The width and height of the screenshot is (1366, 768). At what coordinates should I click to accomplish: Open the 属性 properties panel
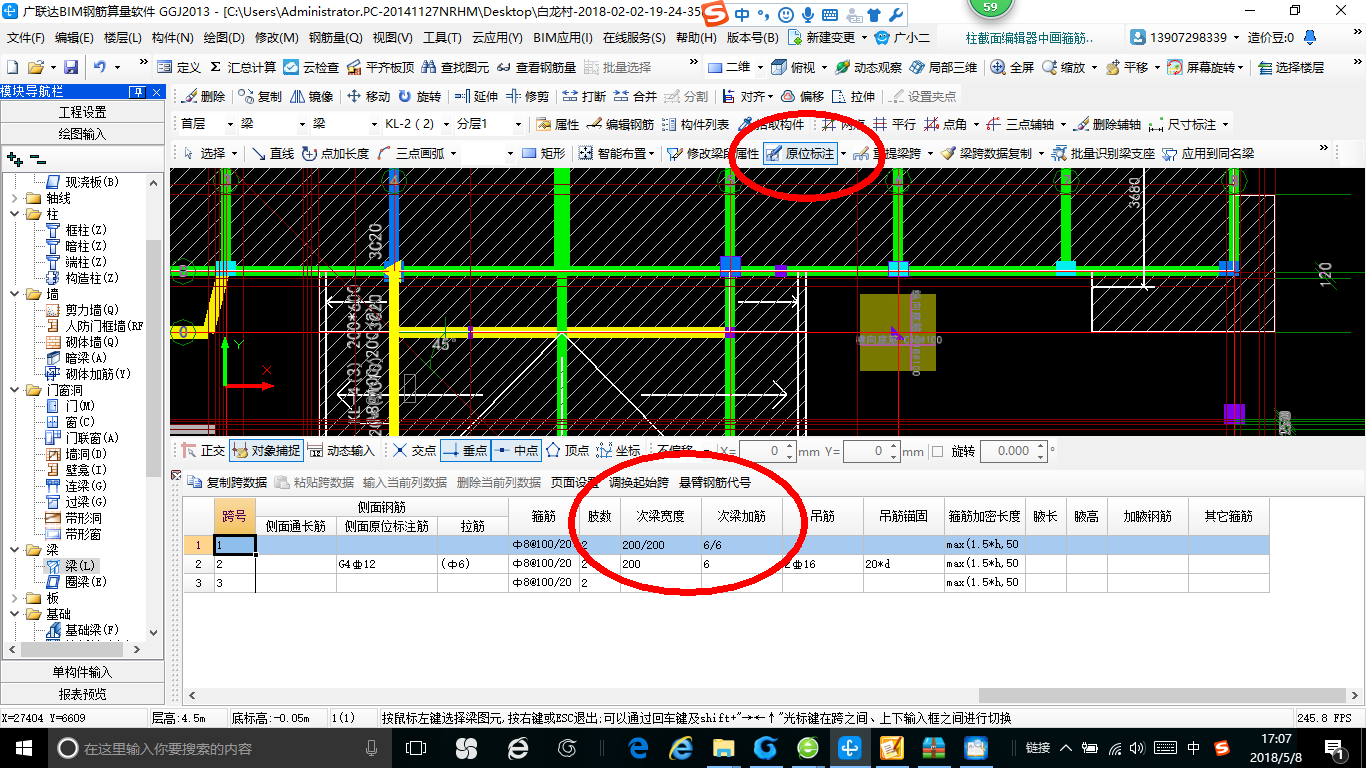tap(558, 124)
